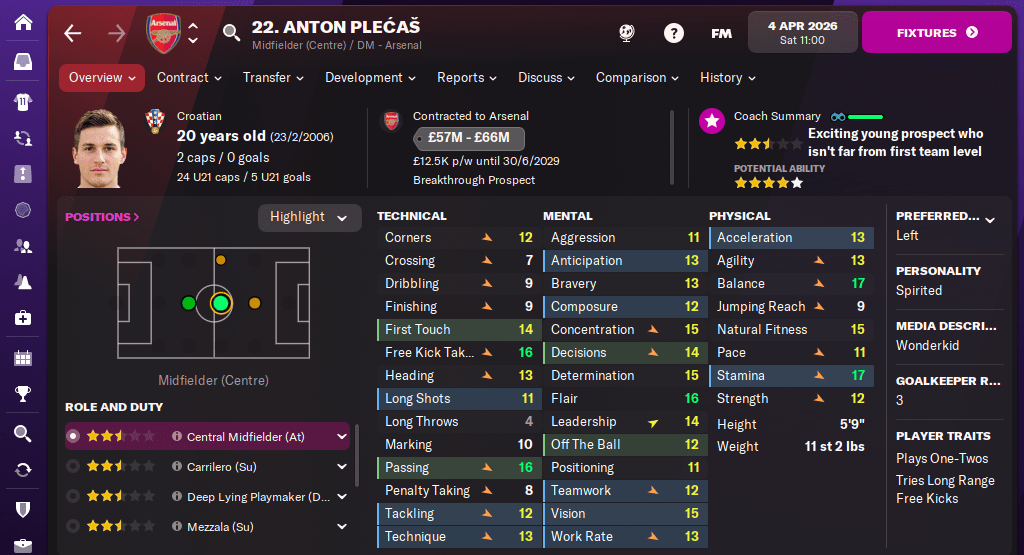Open help via the question mark icon

pos(674,33)
